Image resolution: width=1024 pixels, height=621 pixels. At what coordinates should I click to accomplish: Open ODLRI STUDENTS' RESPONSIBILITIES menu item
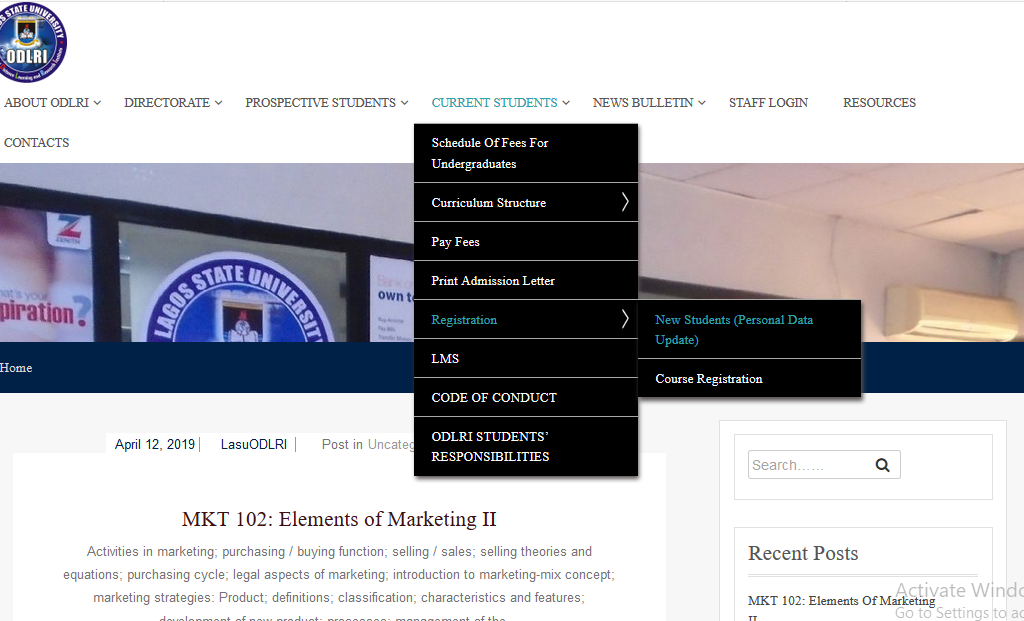click(526, 447)
